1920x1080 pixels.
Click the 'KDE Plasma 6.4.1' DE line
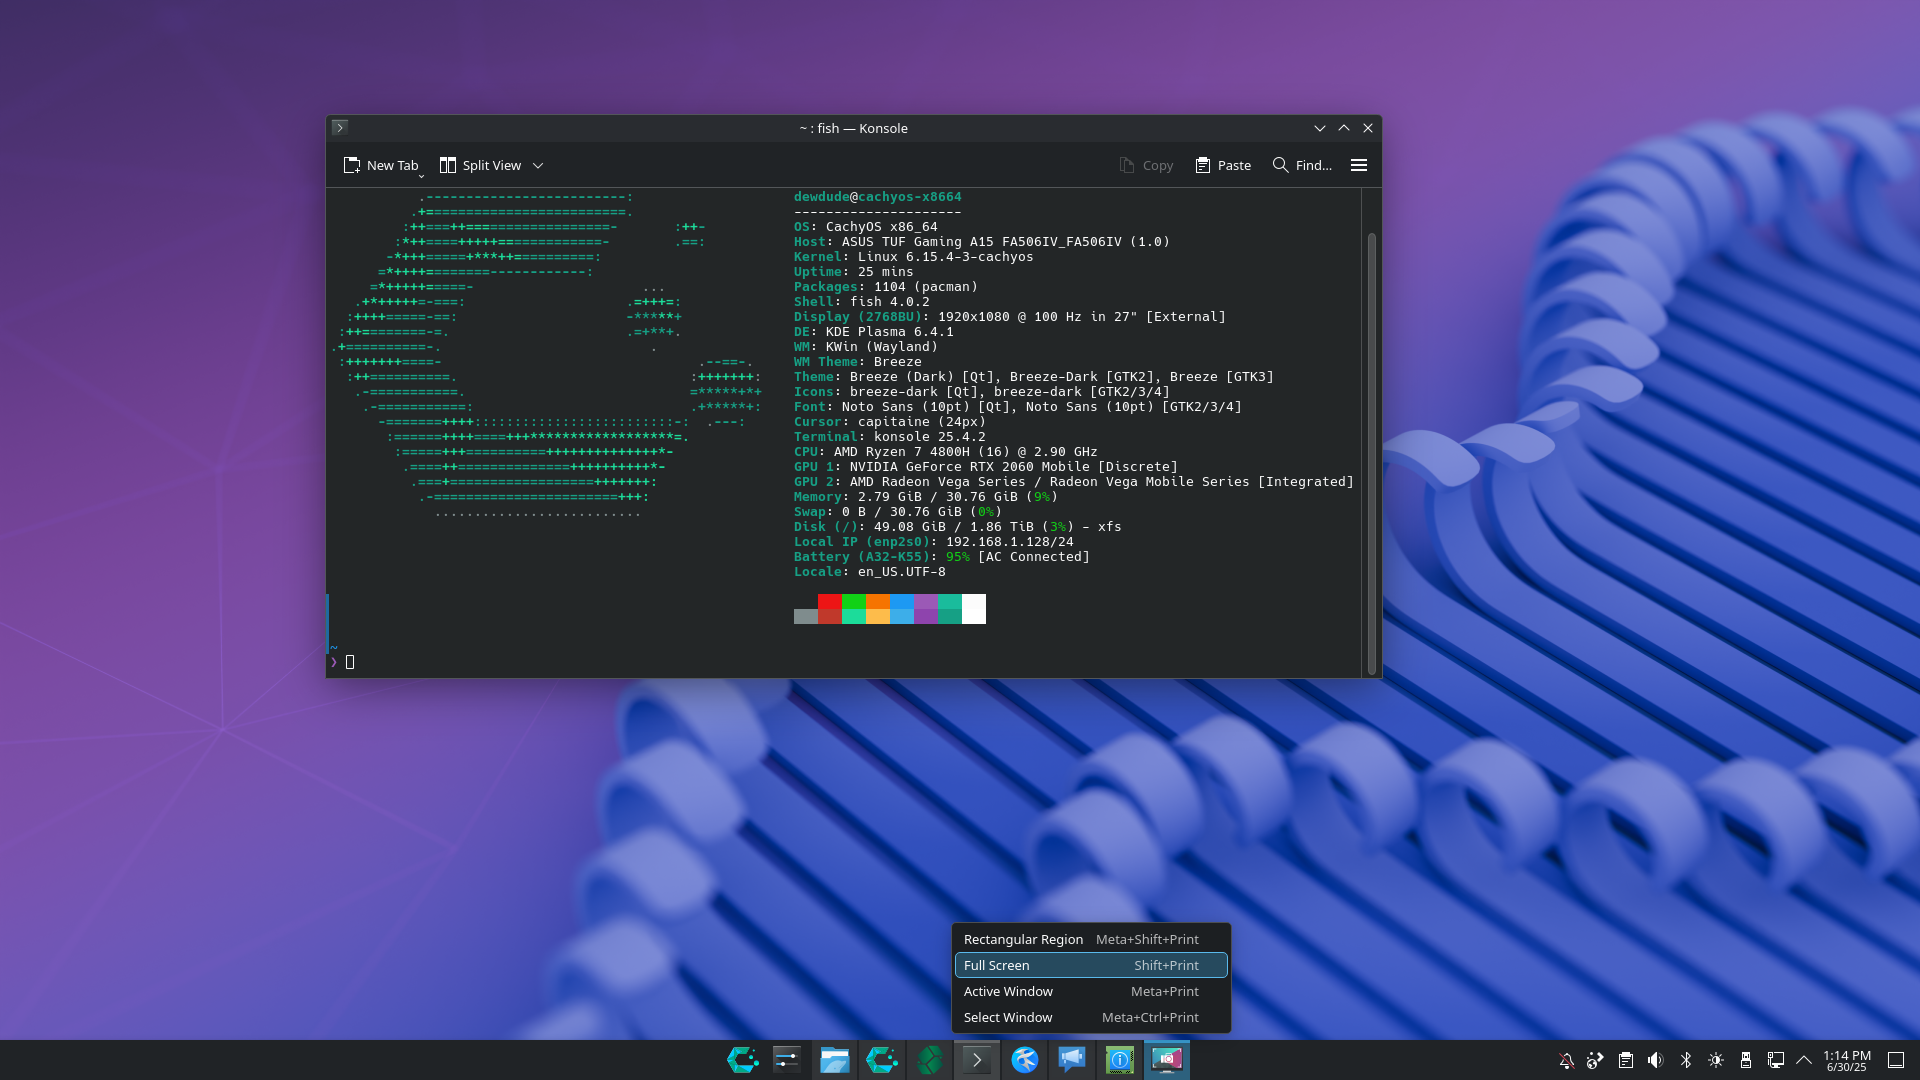874,332
